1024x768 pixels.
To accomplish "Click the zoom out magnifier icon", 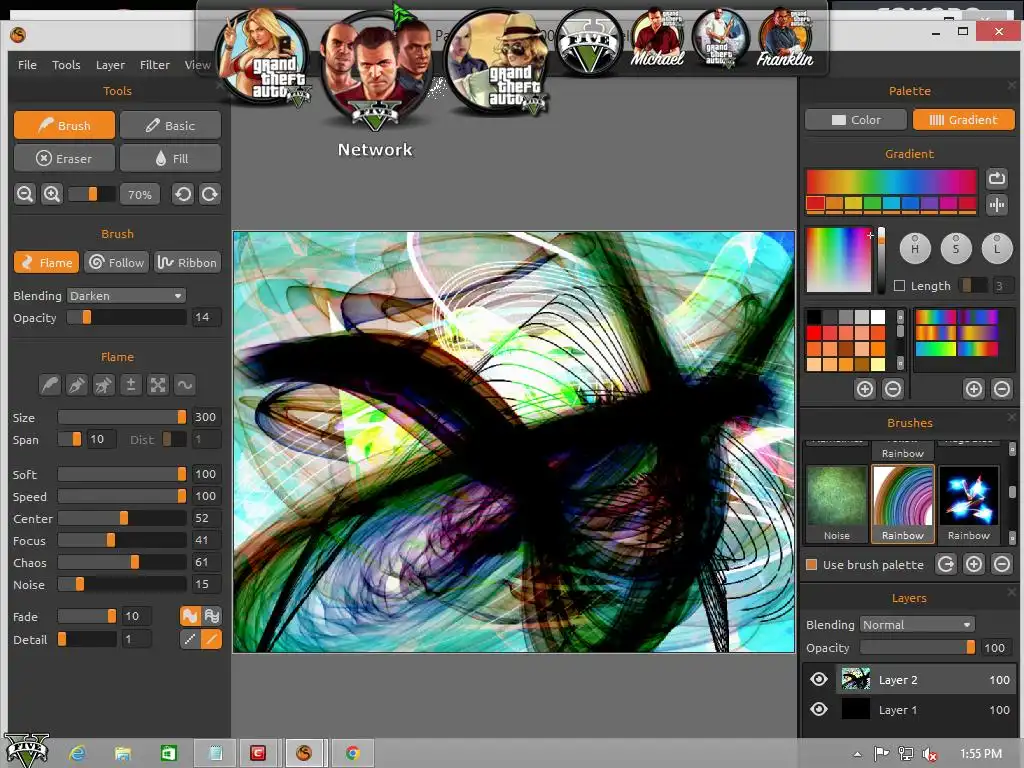I will [x=25, y=194].
